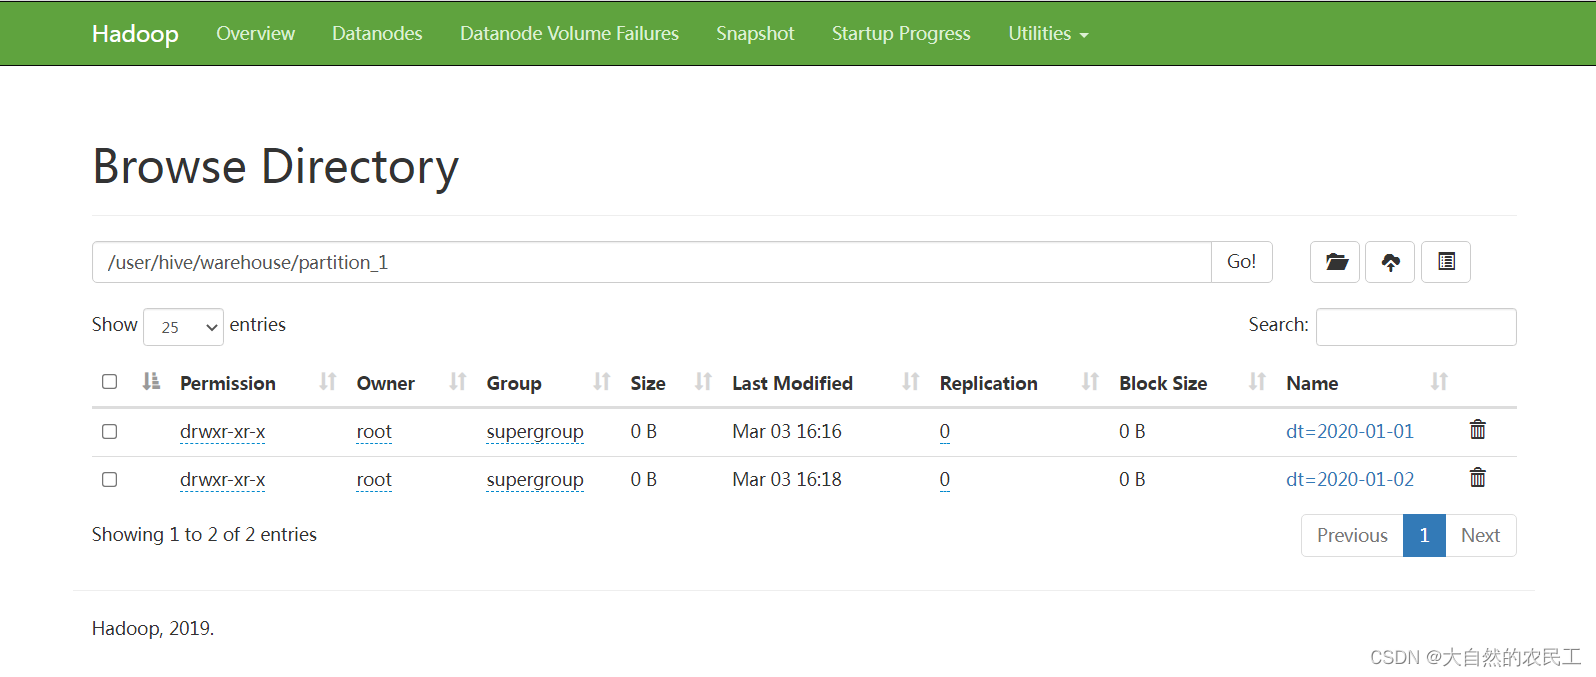Sort by Group column arrows

pos(601,382)
